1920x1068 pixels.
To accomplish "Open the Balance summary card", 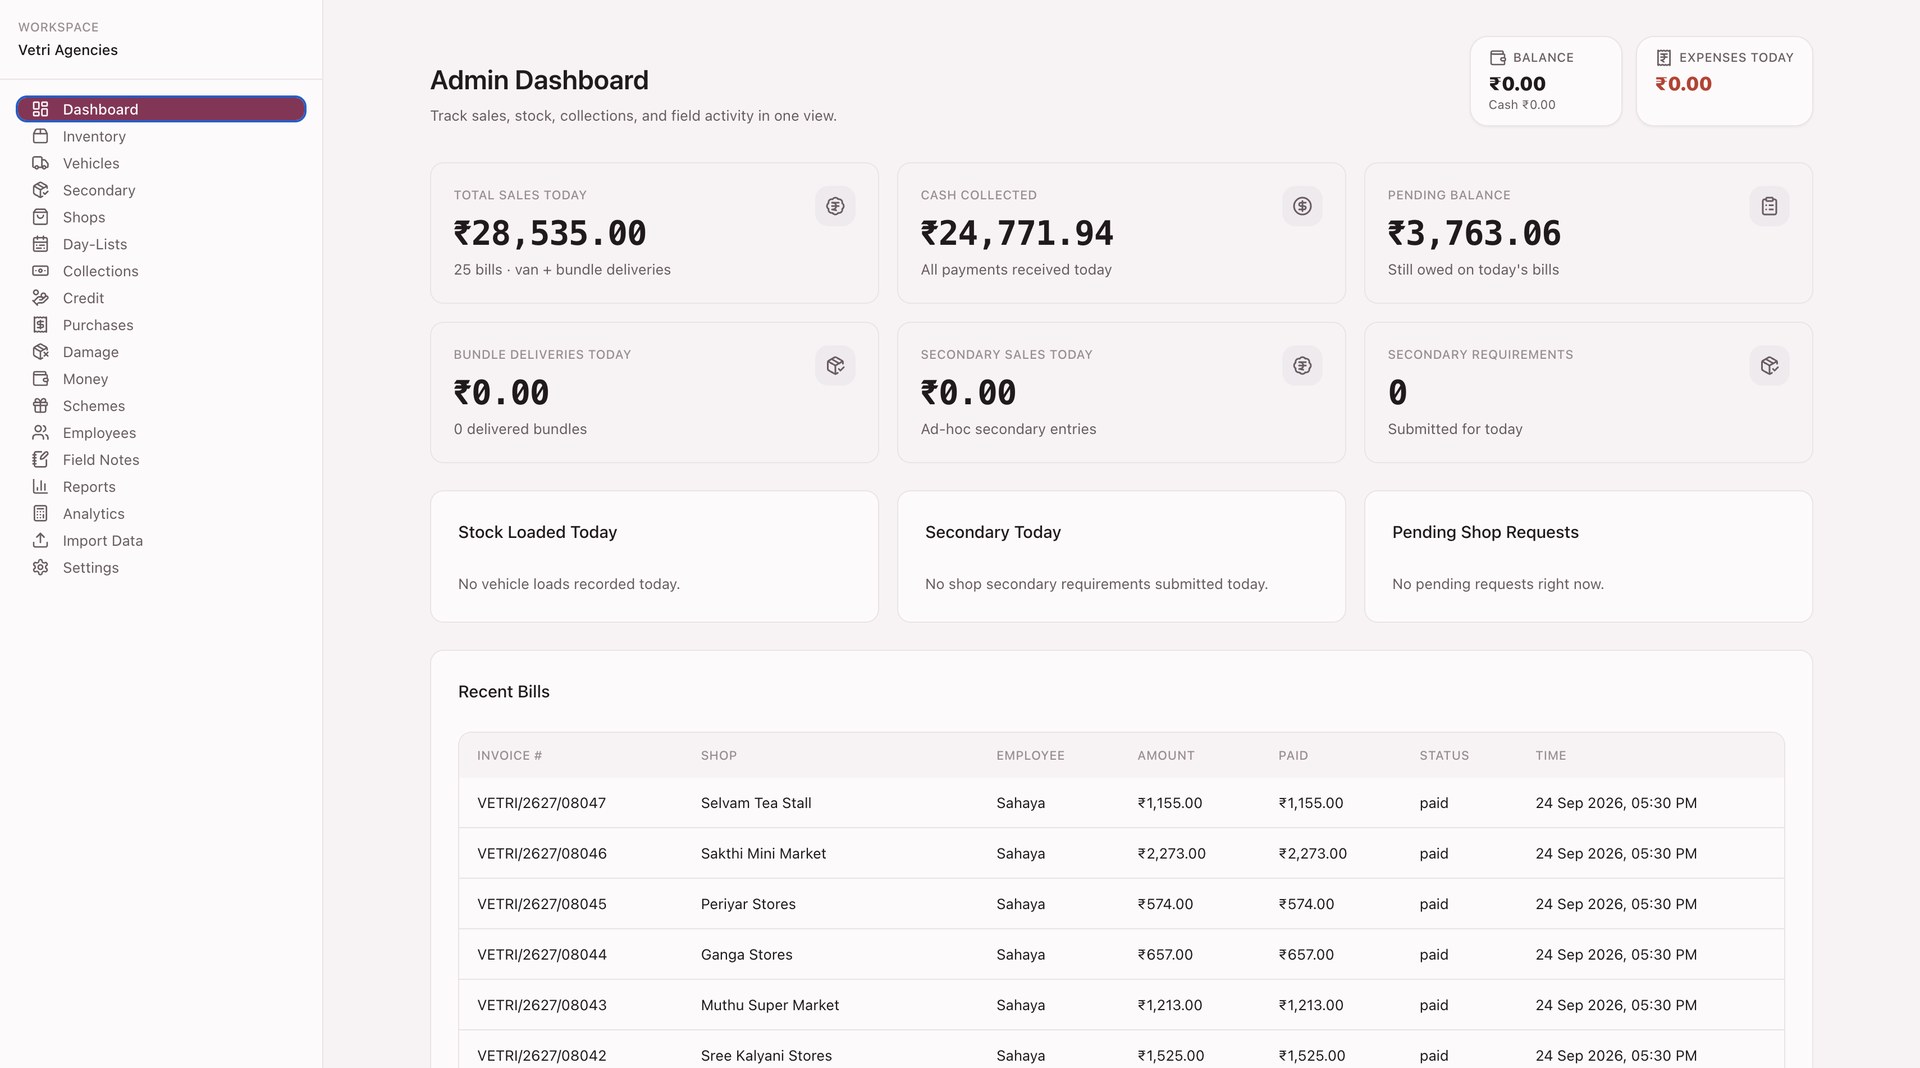I will pyautogui.click(x=1545, y=81).
